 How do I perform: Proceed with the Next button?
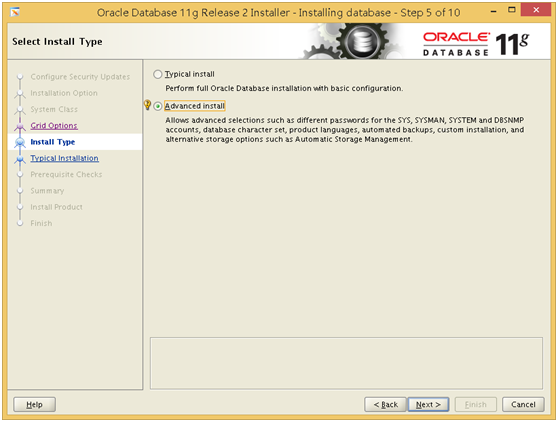[x=428, y=405]
